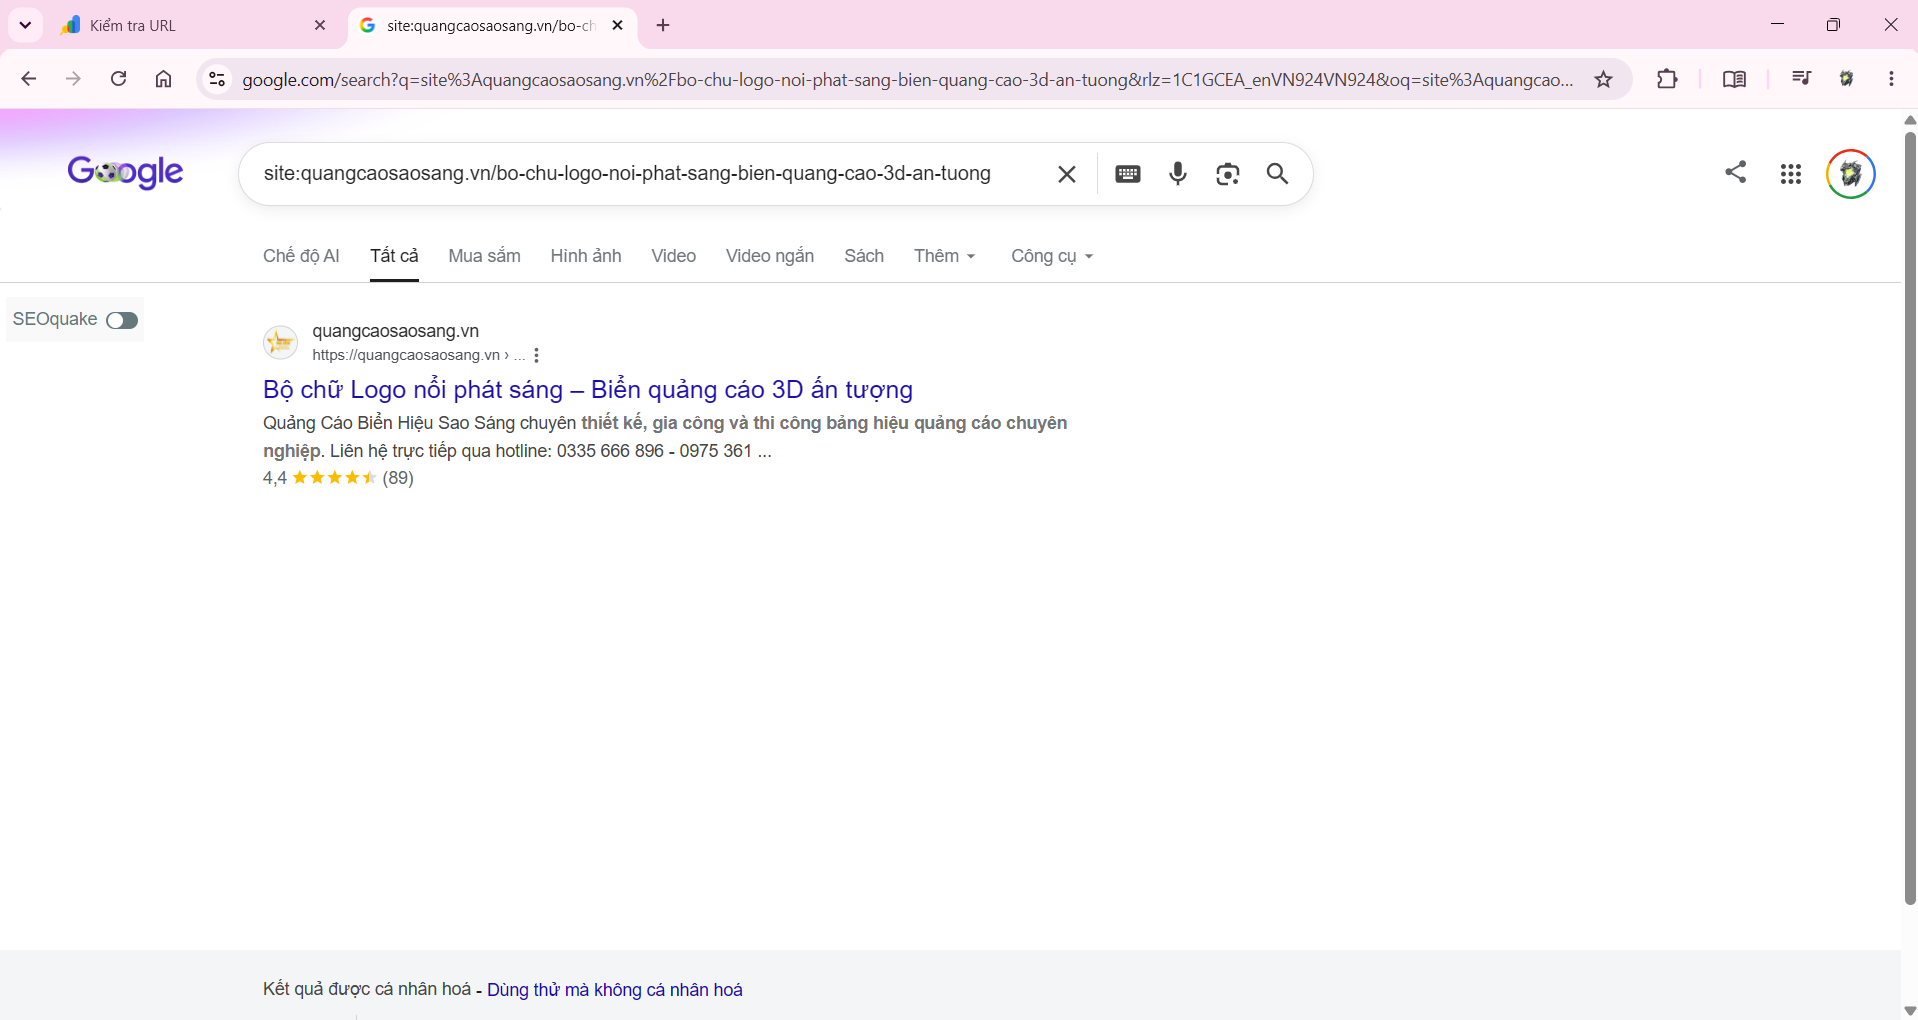Close the Kiểm tra URL tab
1918x1020 pixels.
pyautogui.click(x=320, y=25)
